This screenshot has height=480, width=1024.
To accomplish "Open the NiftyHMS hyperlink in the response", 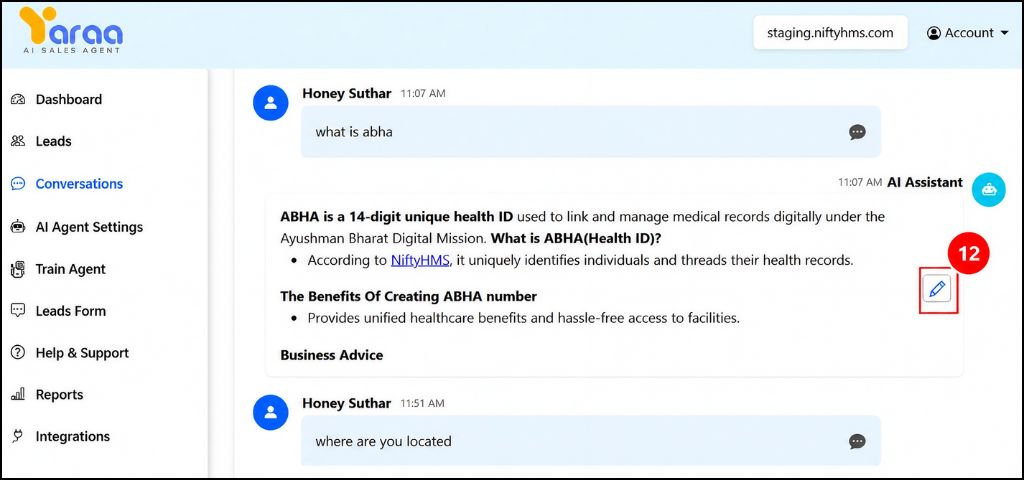I will click(x=421, y=261).
